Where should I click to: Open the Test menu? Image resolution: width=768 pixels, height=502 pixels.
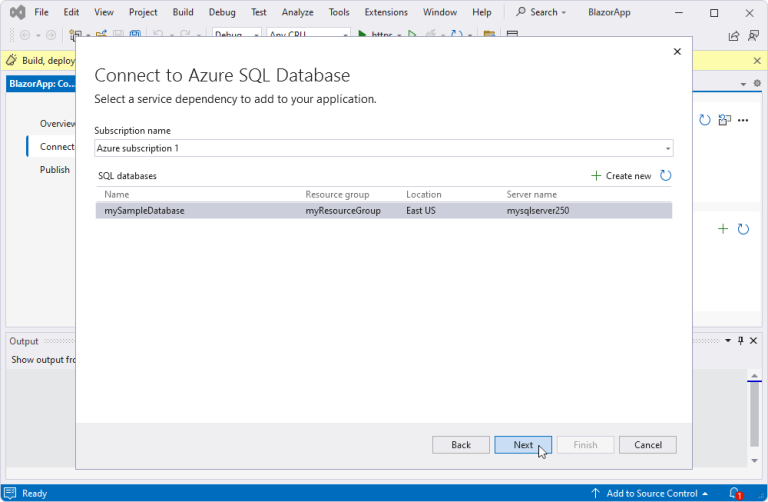pyautogui.click(x=259, y=12)
